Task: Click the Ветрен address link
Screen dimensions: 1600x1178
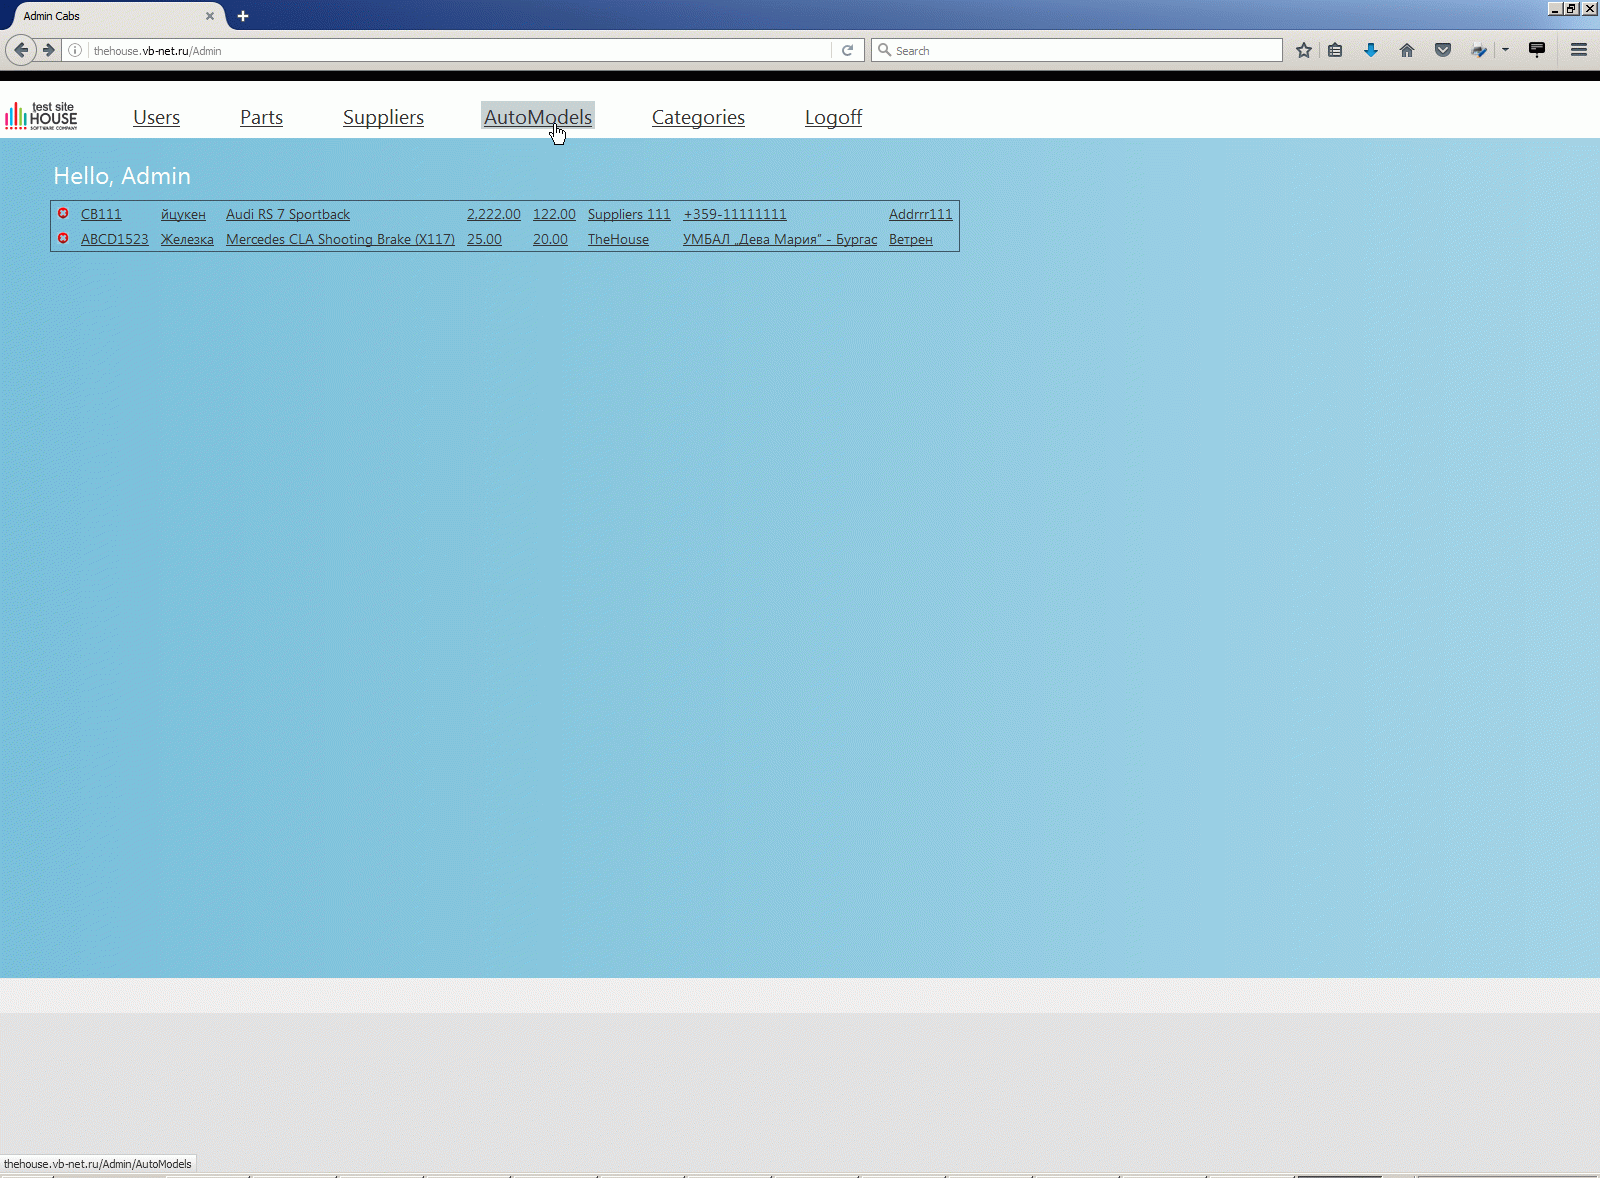Action: point(910,239)
